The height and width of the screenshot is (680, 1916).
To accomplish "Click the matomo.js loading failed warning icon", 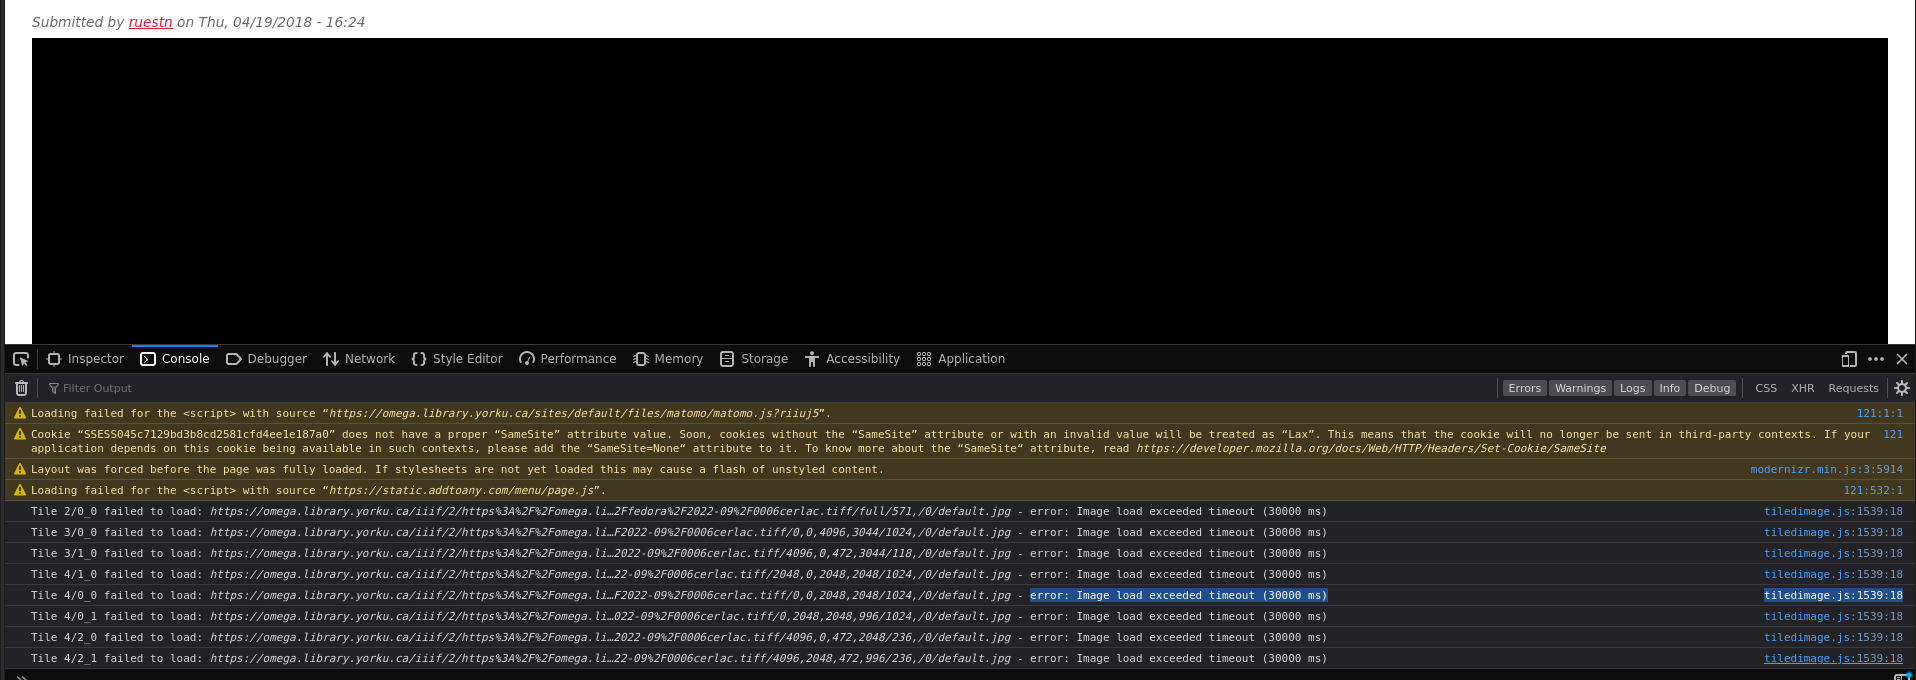I will (19, 413).
